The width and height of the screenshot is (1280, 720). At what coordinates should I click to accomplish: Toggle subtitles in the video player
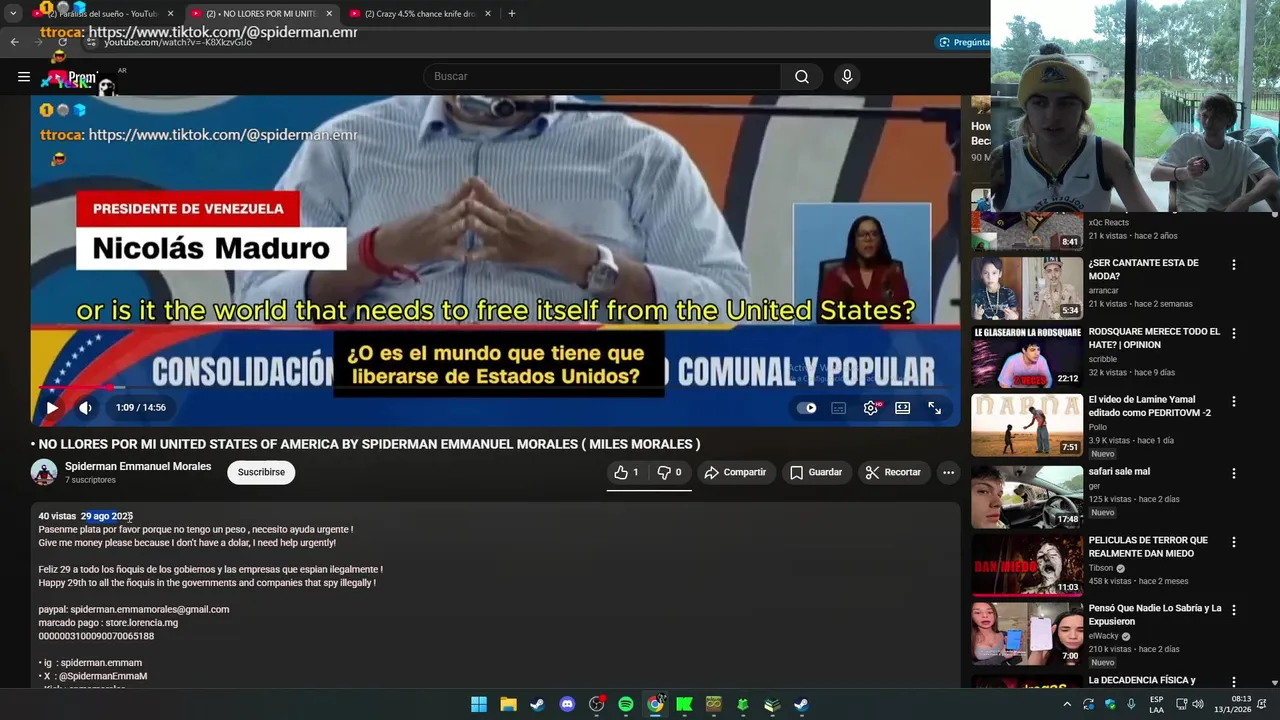(x=839, y=408)
